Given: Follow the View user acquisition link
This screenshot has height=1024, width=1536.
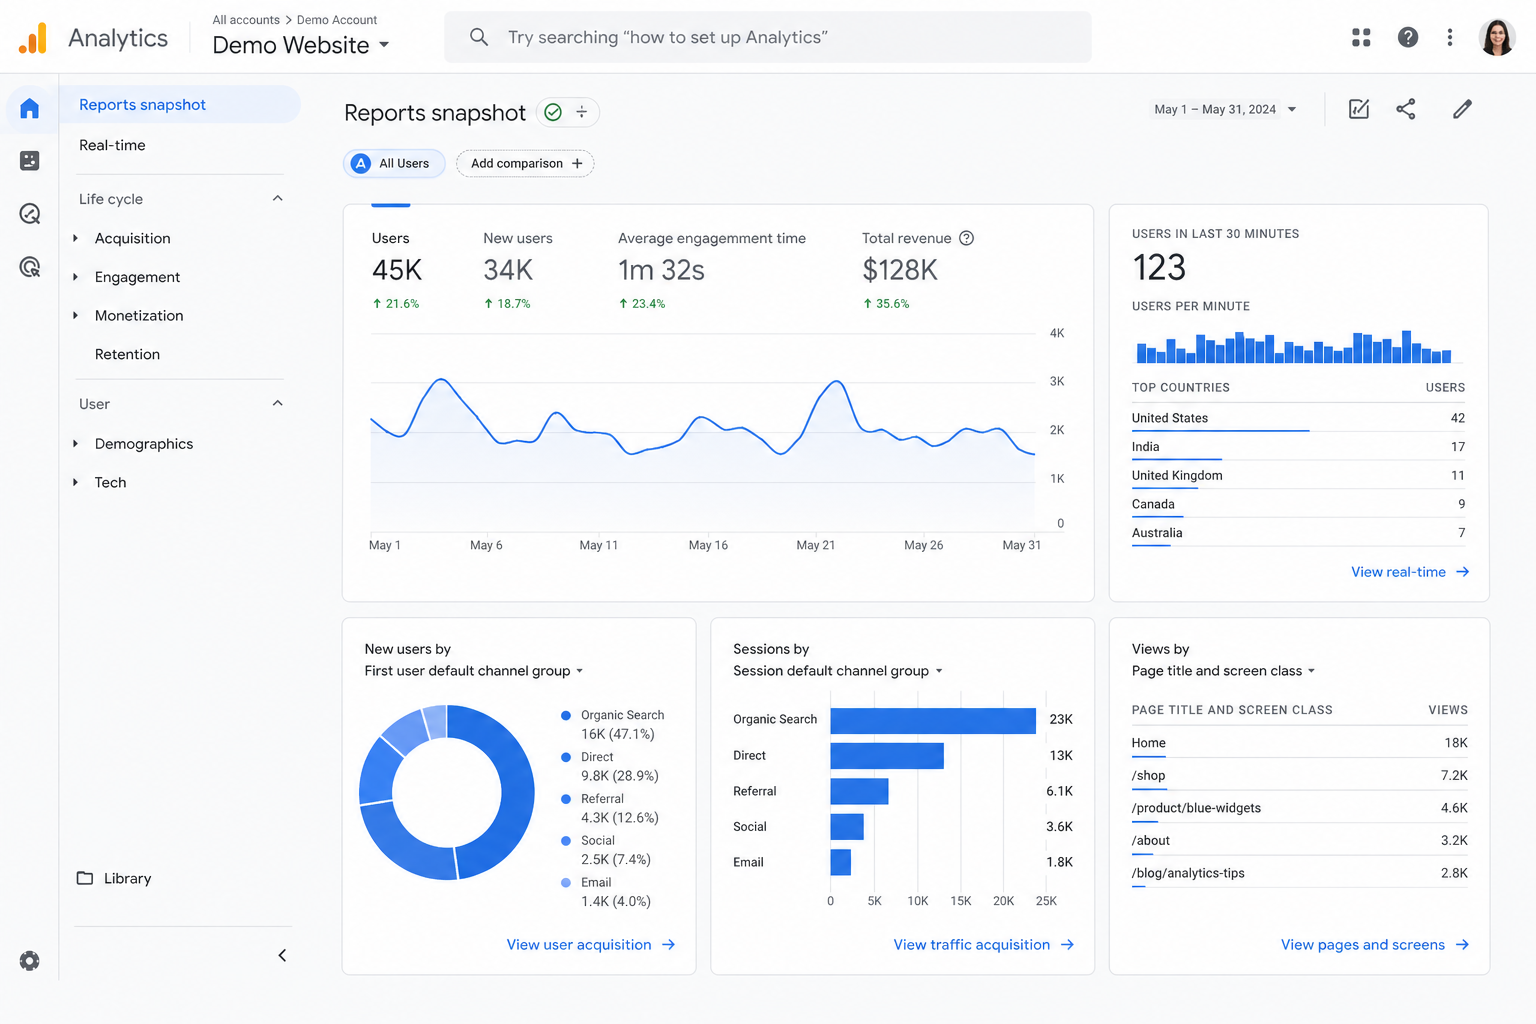Looking at the screenshot, I should pyautogui.click(x=591, y=945).
